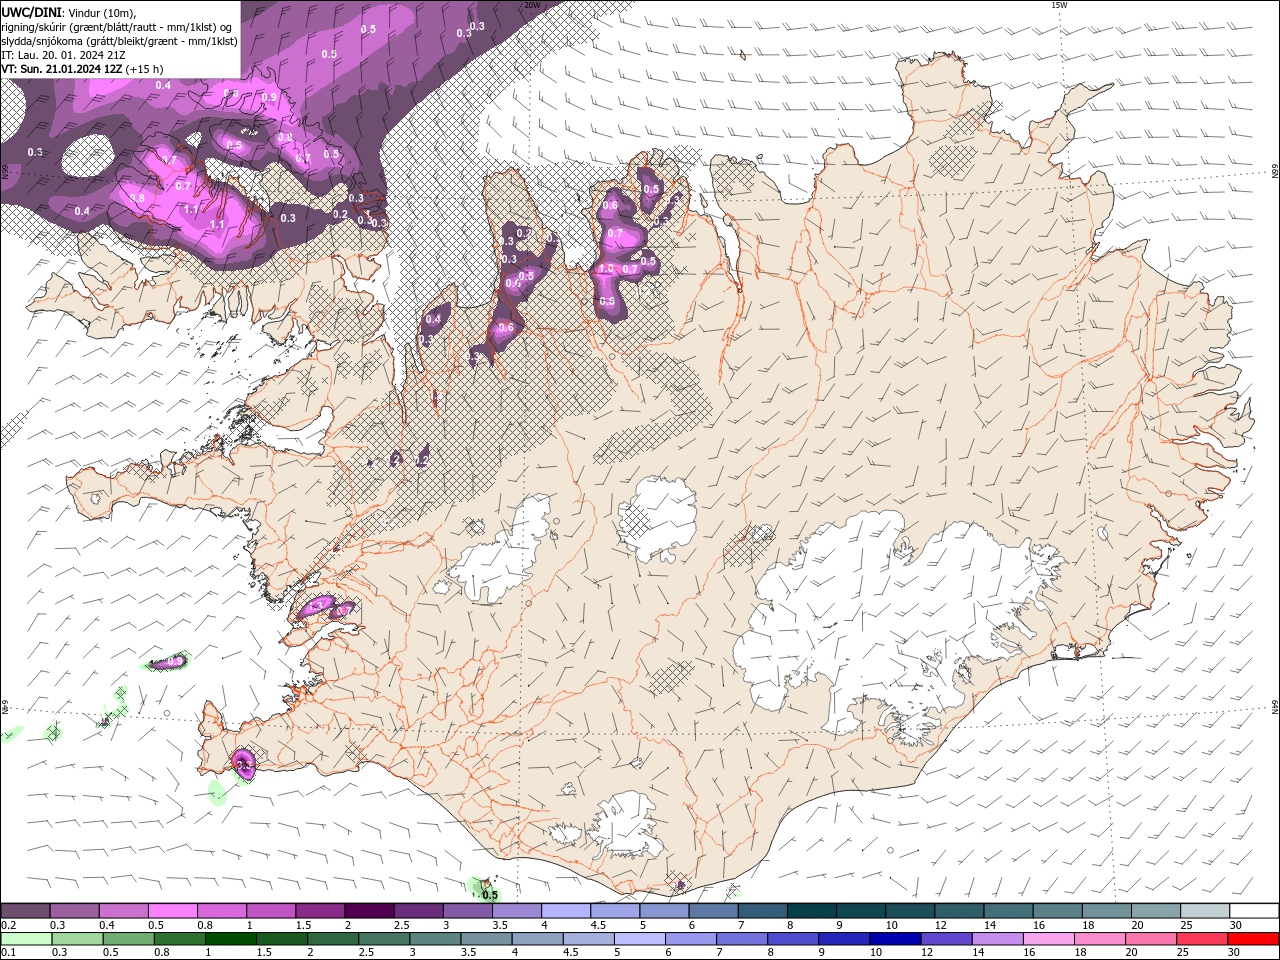
Task: Select the bright pink 0.5 swatch in the upper legend row
Action: coord(172,911)
